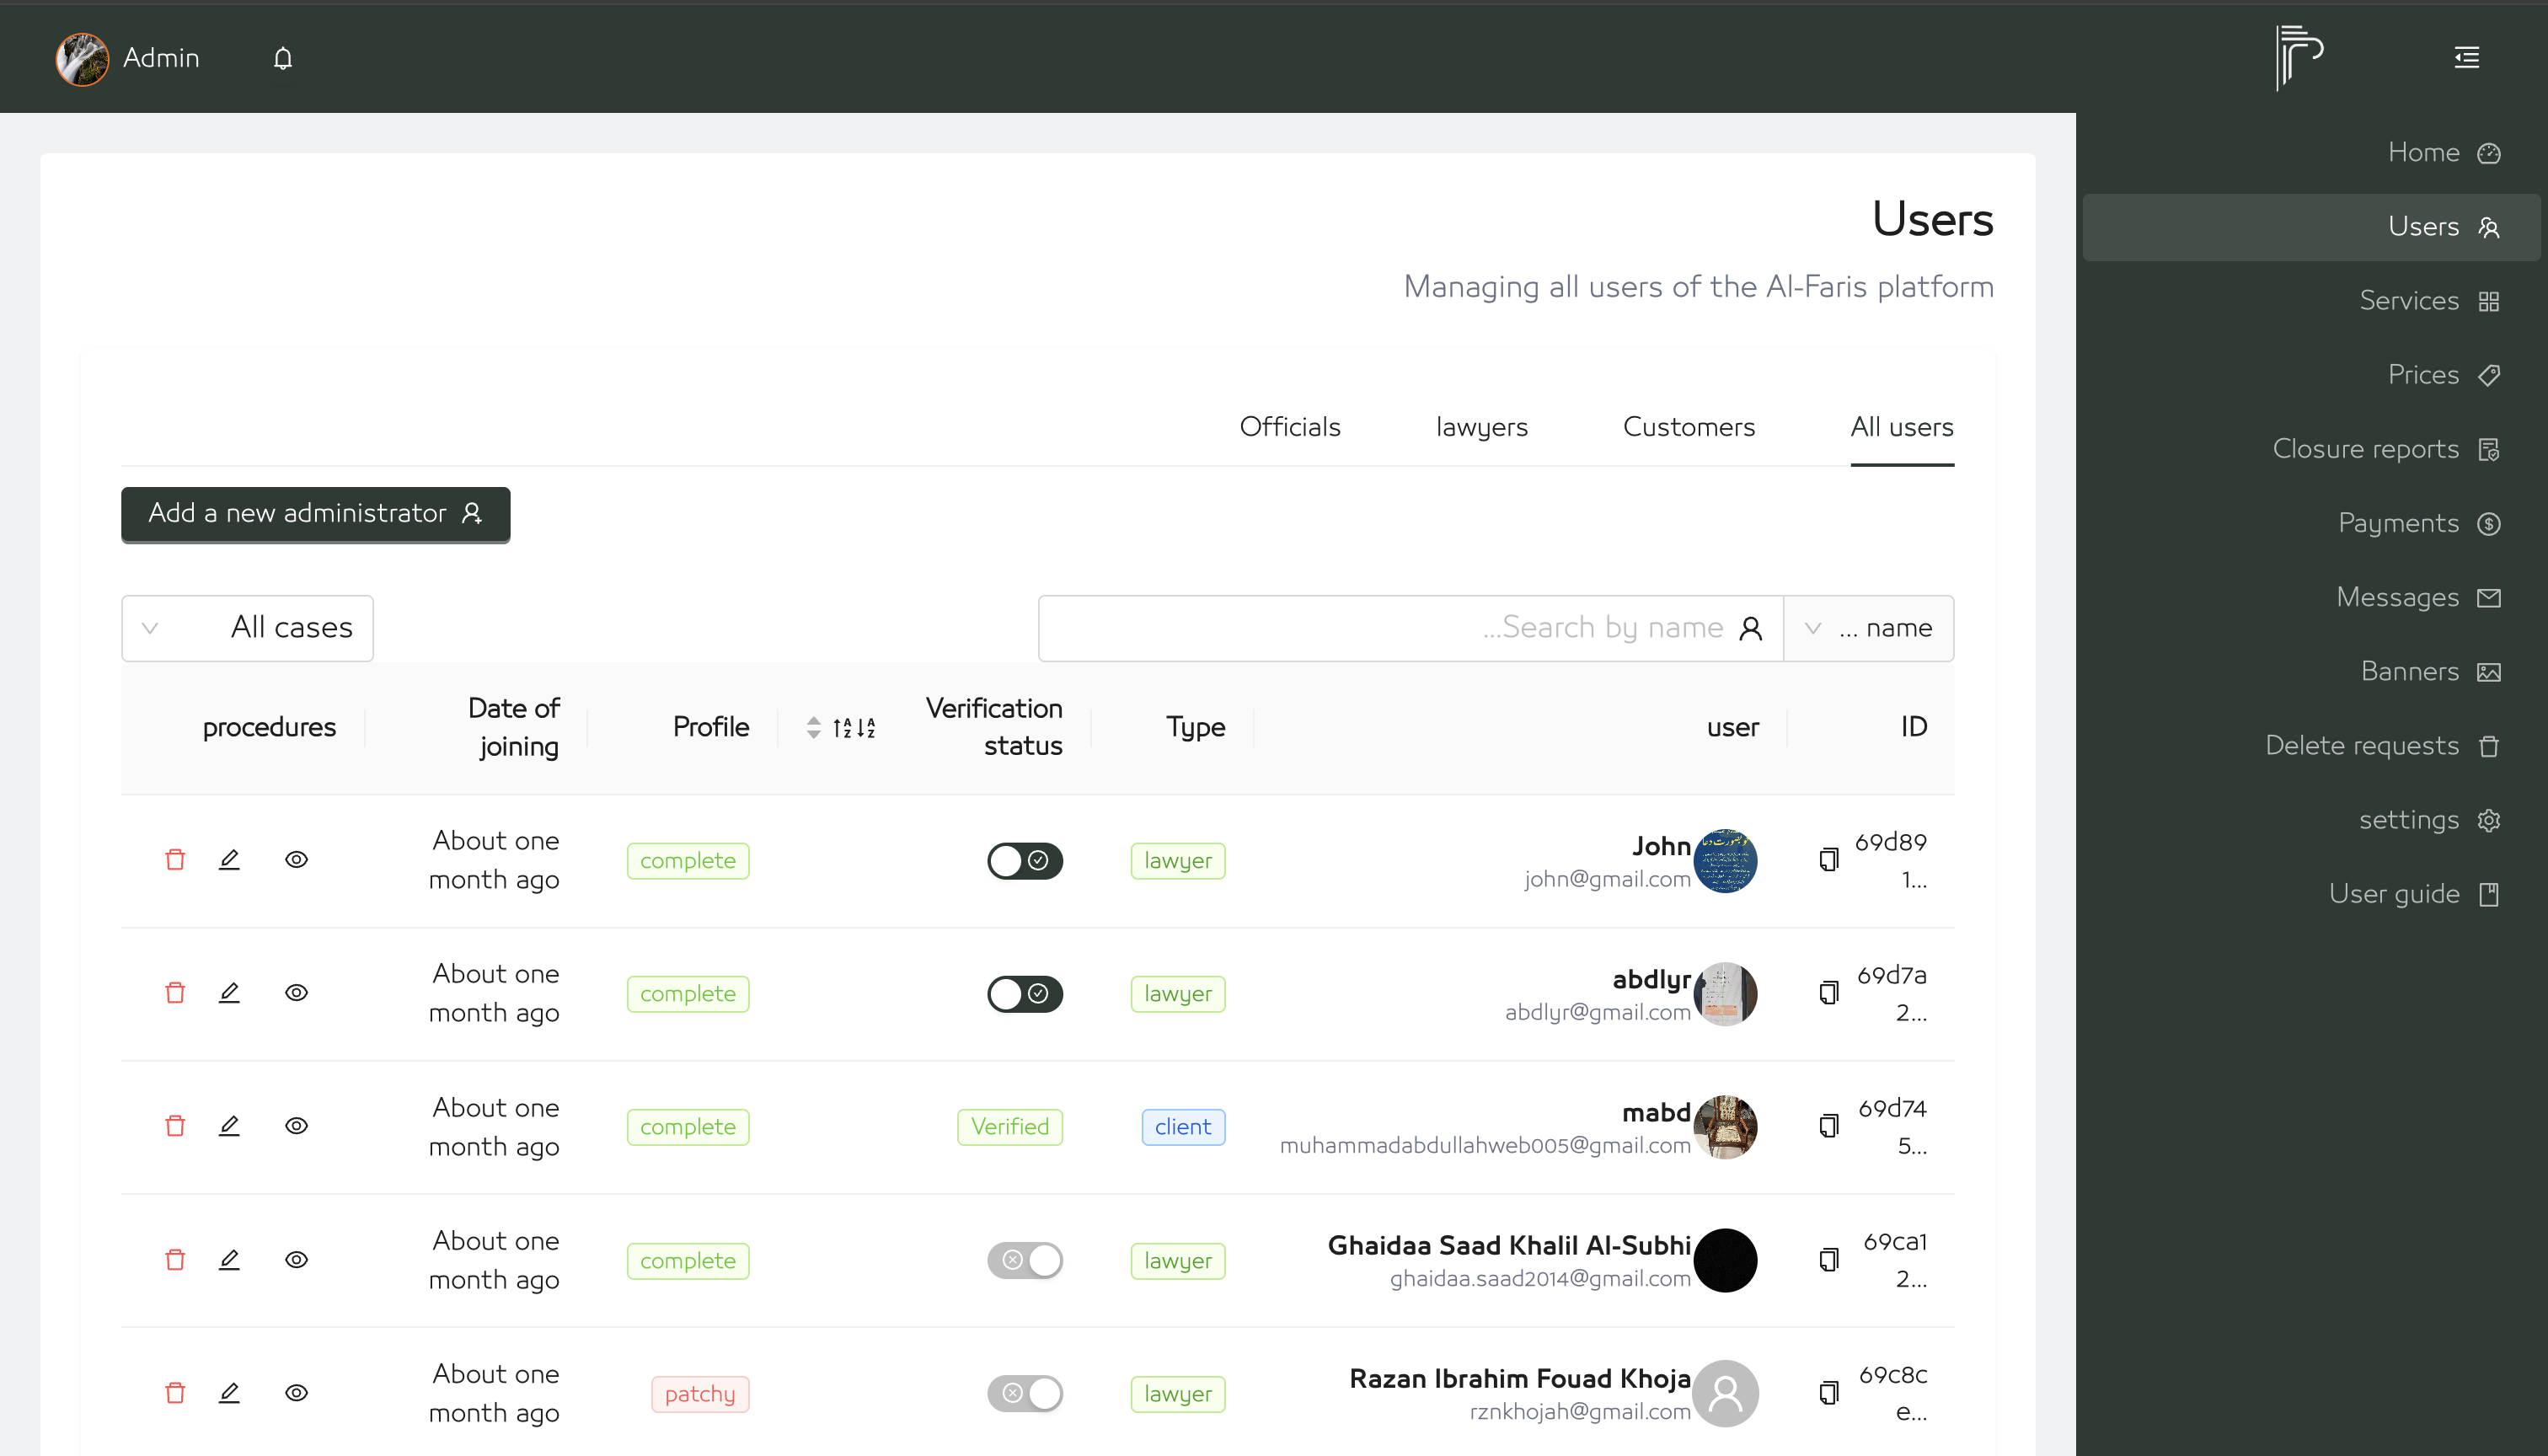Sort by verification status arrows

[813, 727]
